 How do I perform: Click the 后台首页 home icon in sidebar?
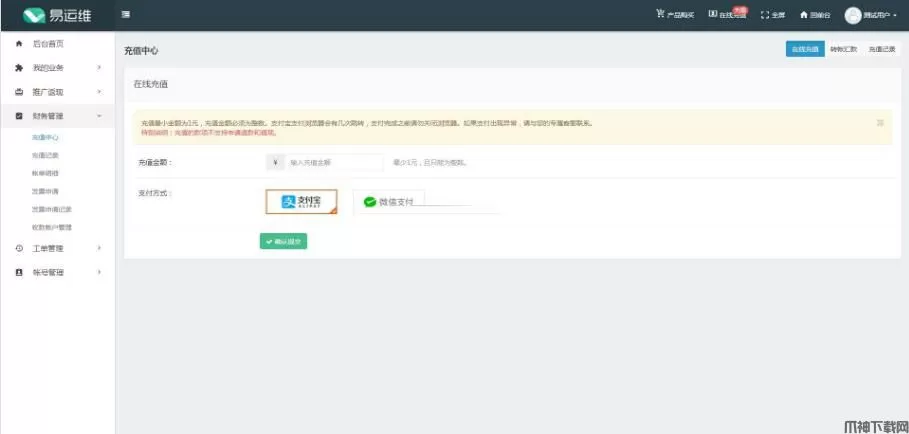[19, 43]
